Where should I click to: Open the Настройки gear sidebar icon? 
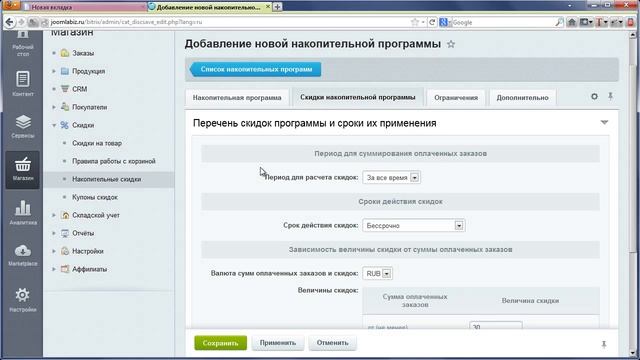tap(22, 300)
